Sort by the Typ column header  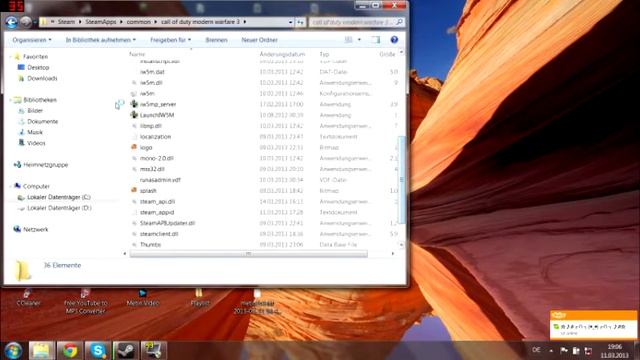324,54
